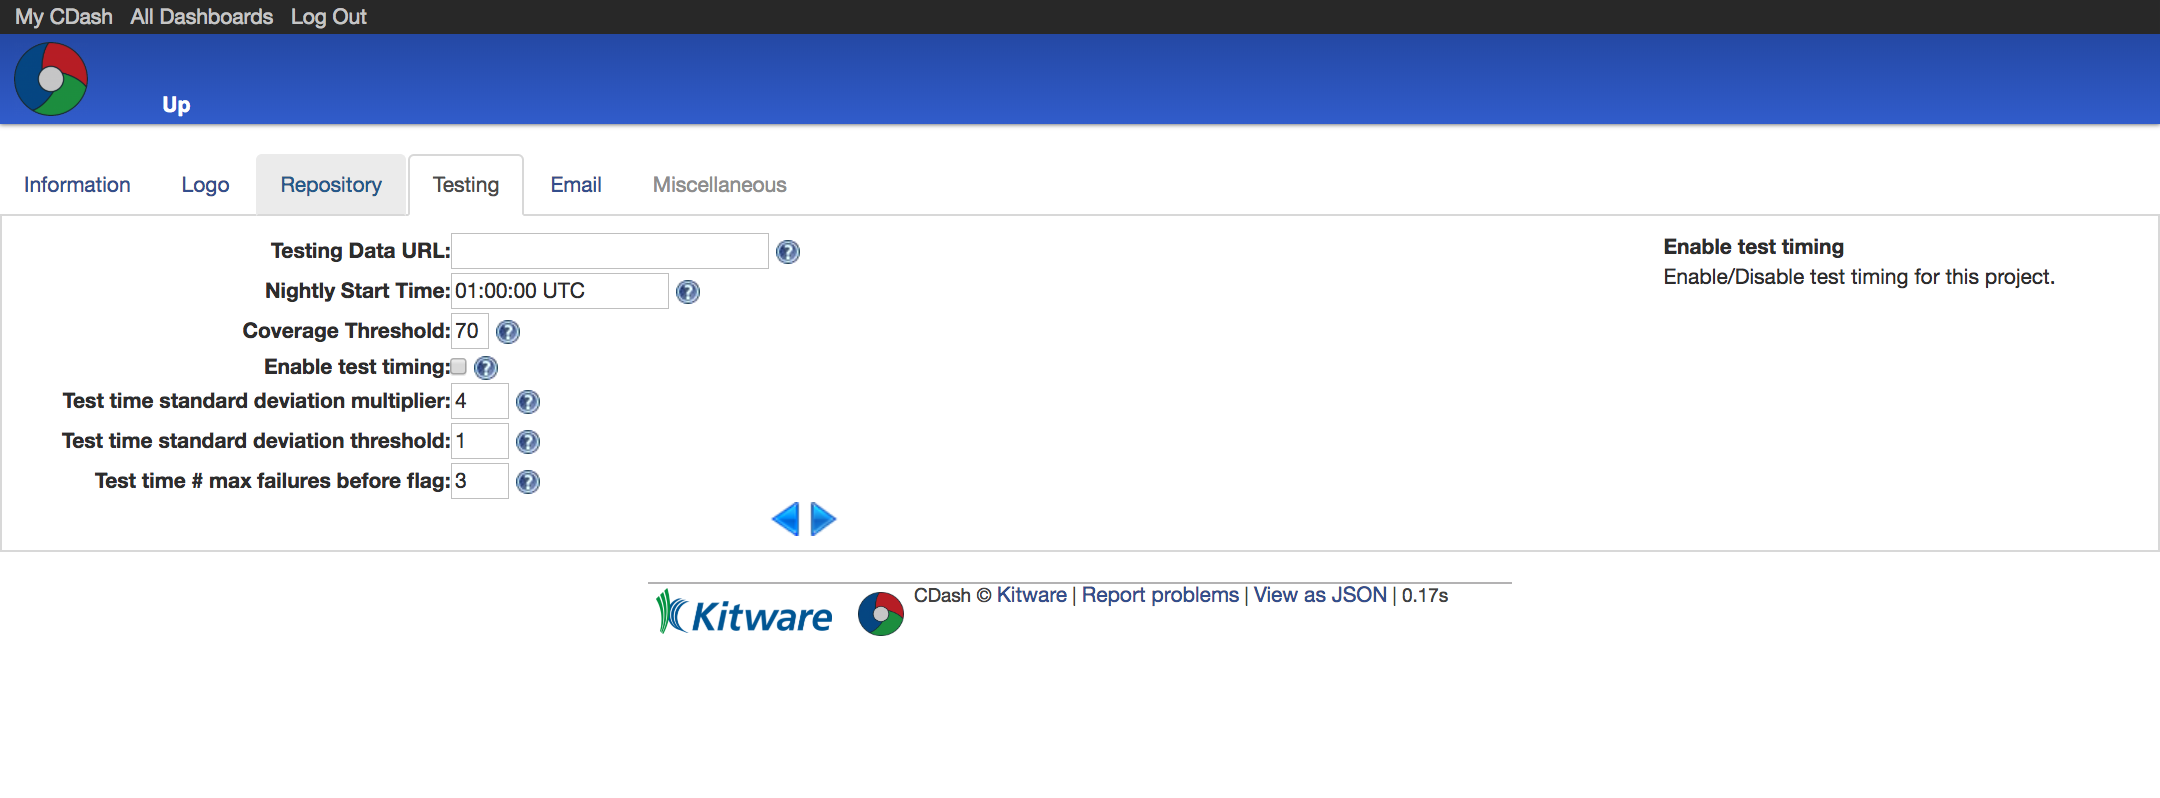This screenshot has height=798, width=2160.
Task: Show help for standard deviation multiplier
Action: coord(528,402)
